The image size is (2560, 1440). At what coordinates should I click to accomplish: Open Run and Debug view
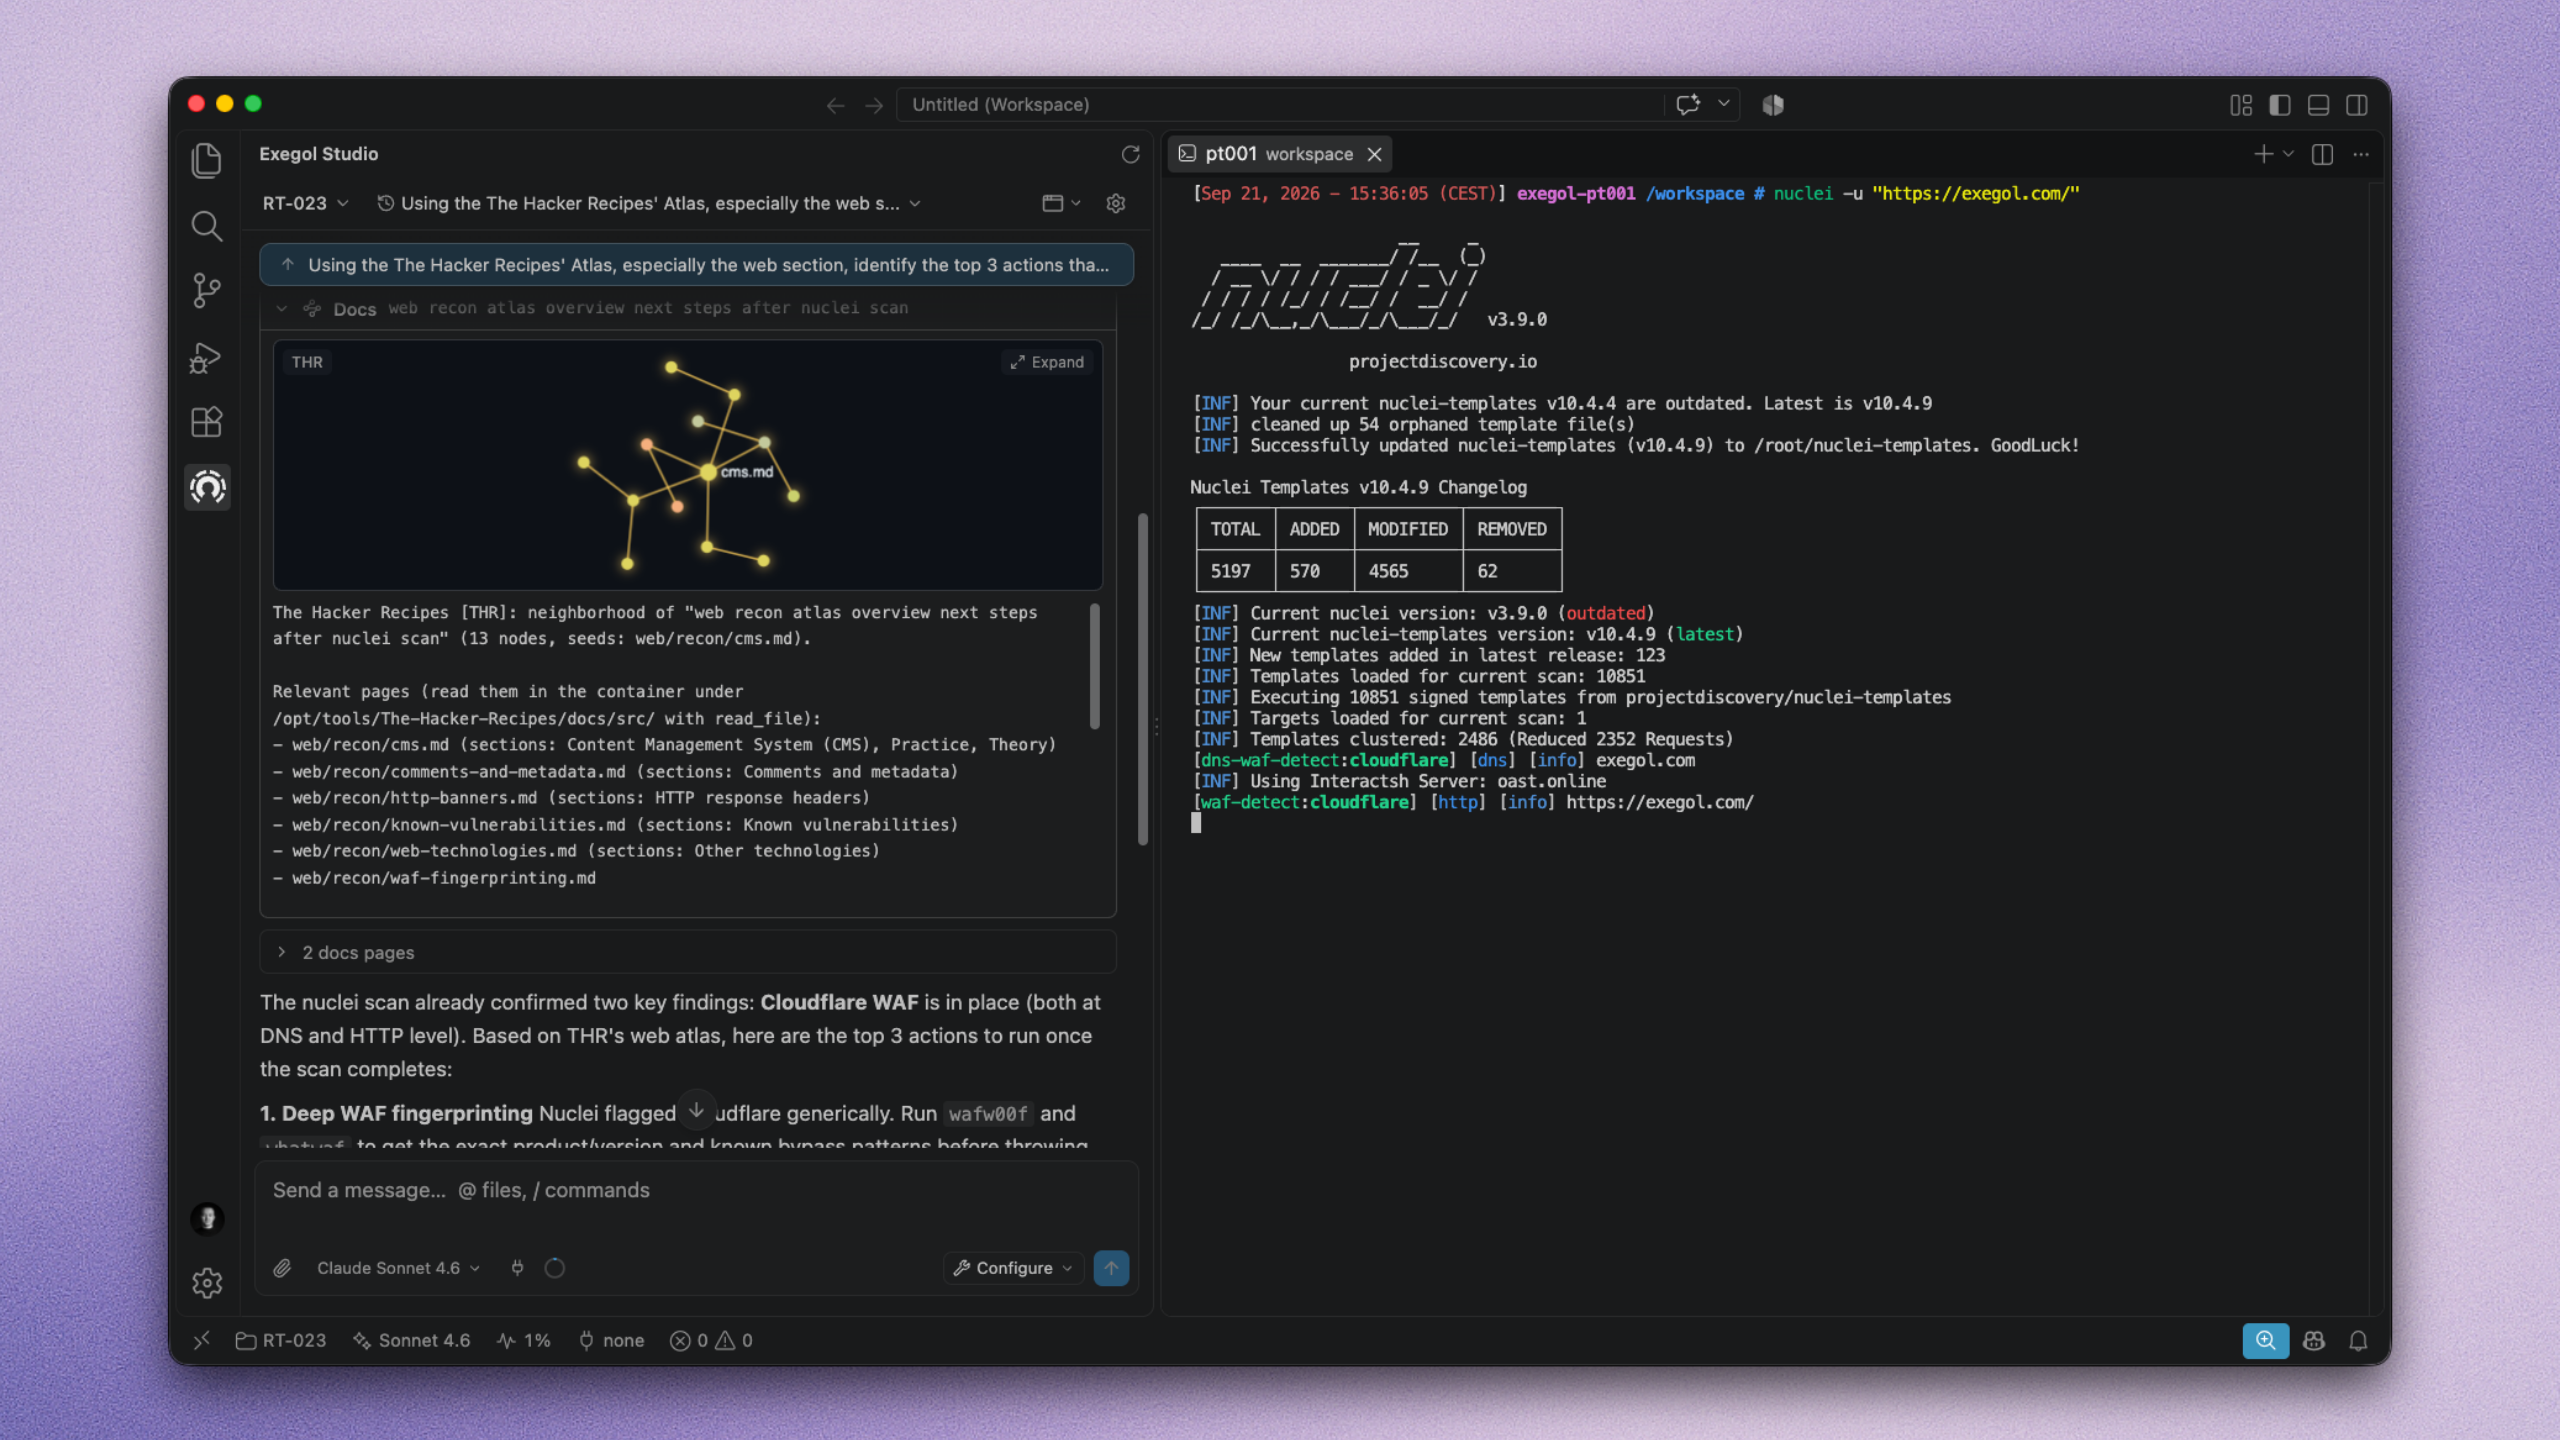pos(207,357)
